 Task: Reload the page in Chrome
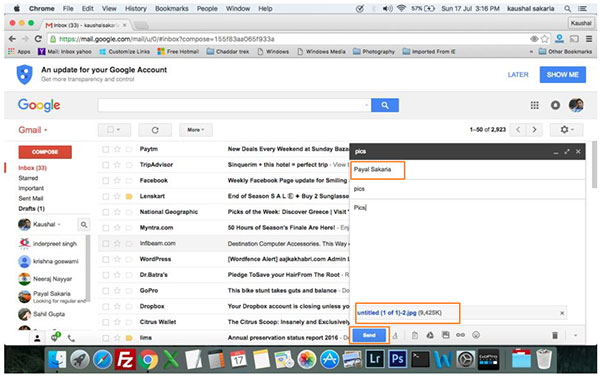pos(38,39)
